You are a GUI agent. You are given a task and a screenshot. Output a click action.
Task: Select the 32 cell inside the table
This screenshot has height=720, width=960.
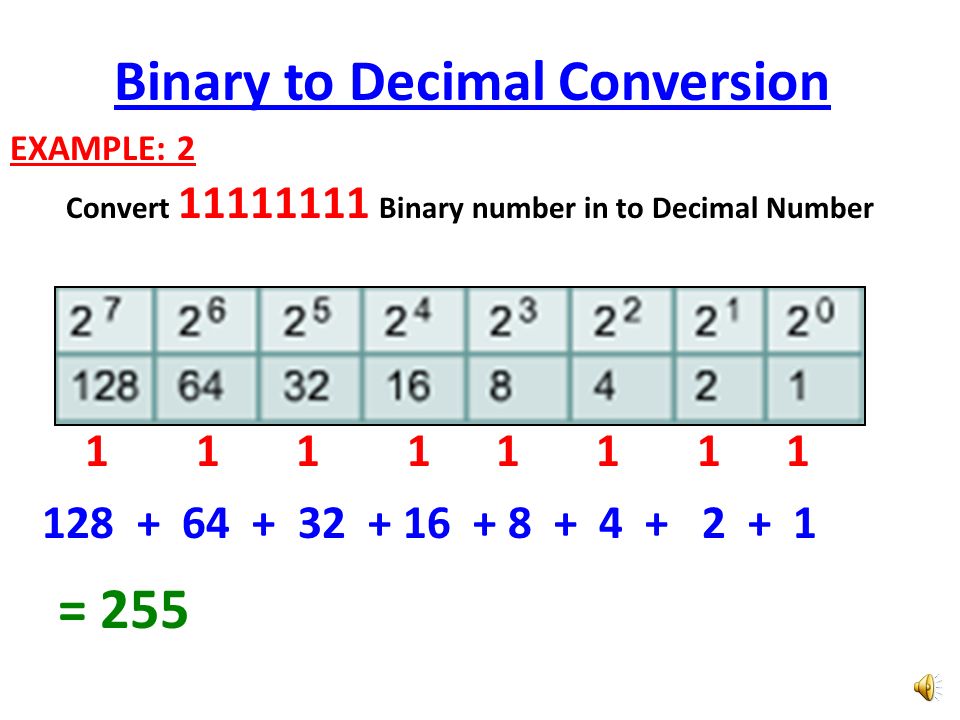[x=310, y=386]
